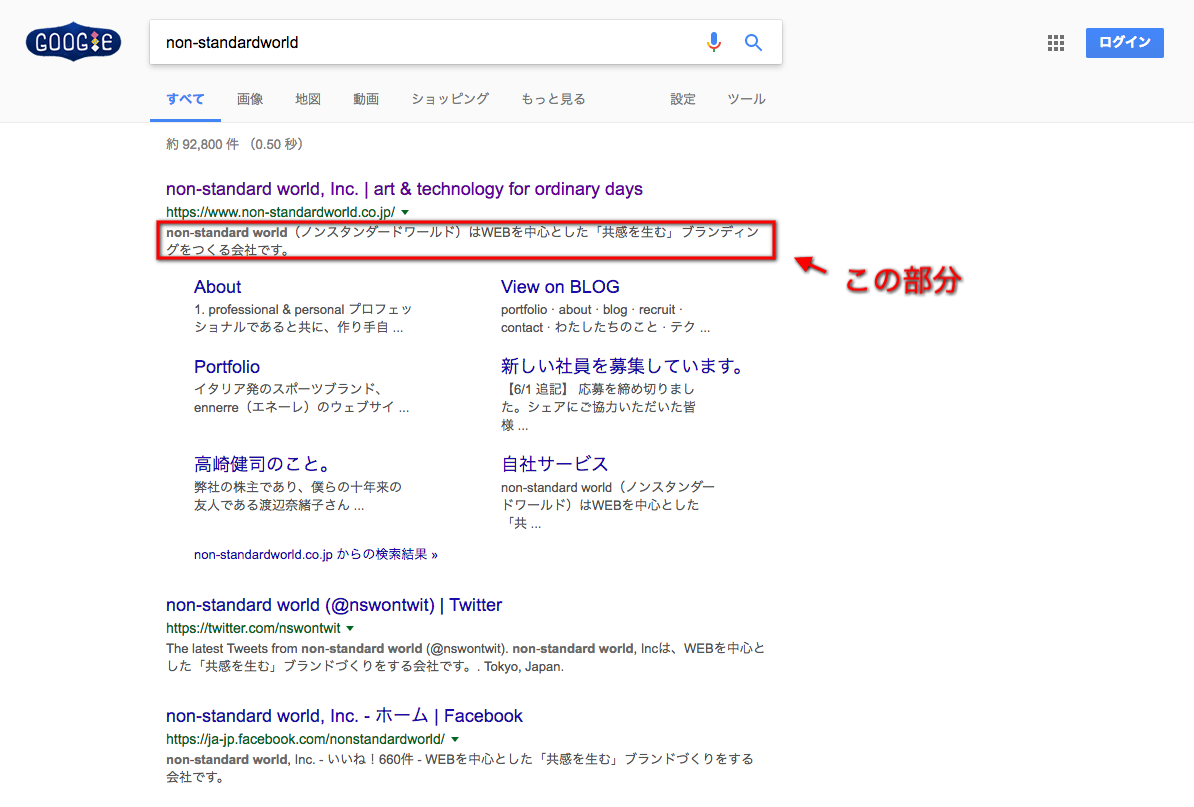This screenshot has height=807, width=1194.
Task: Click the Google doodle logo
Action: tap(73, 42)
